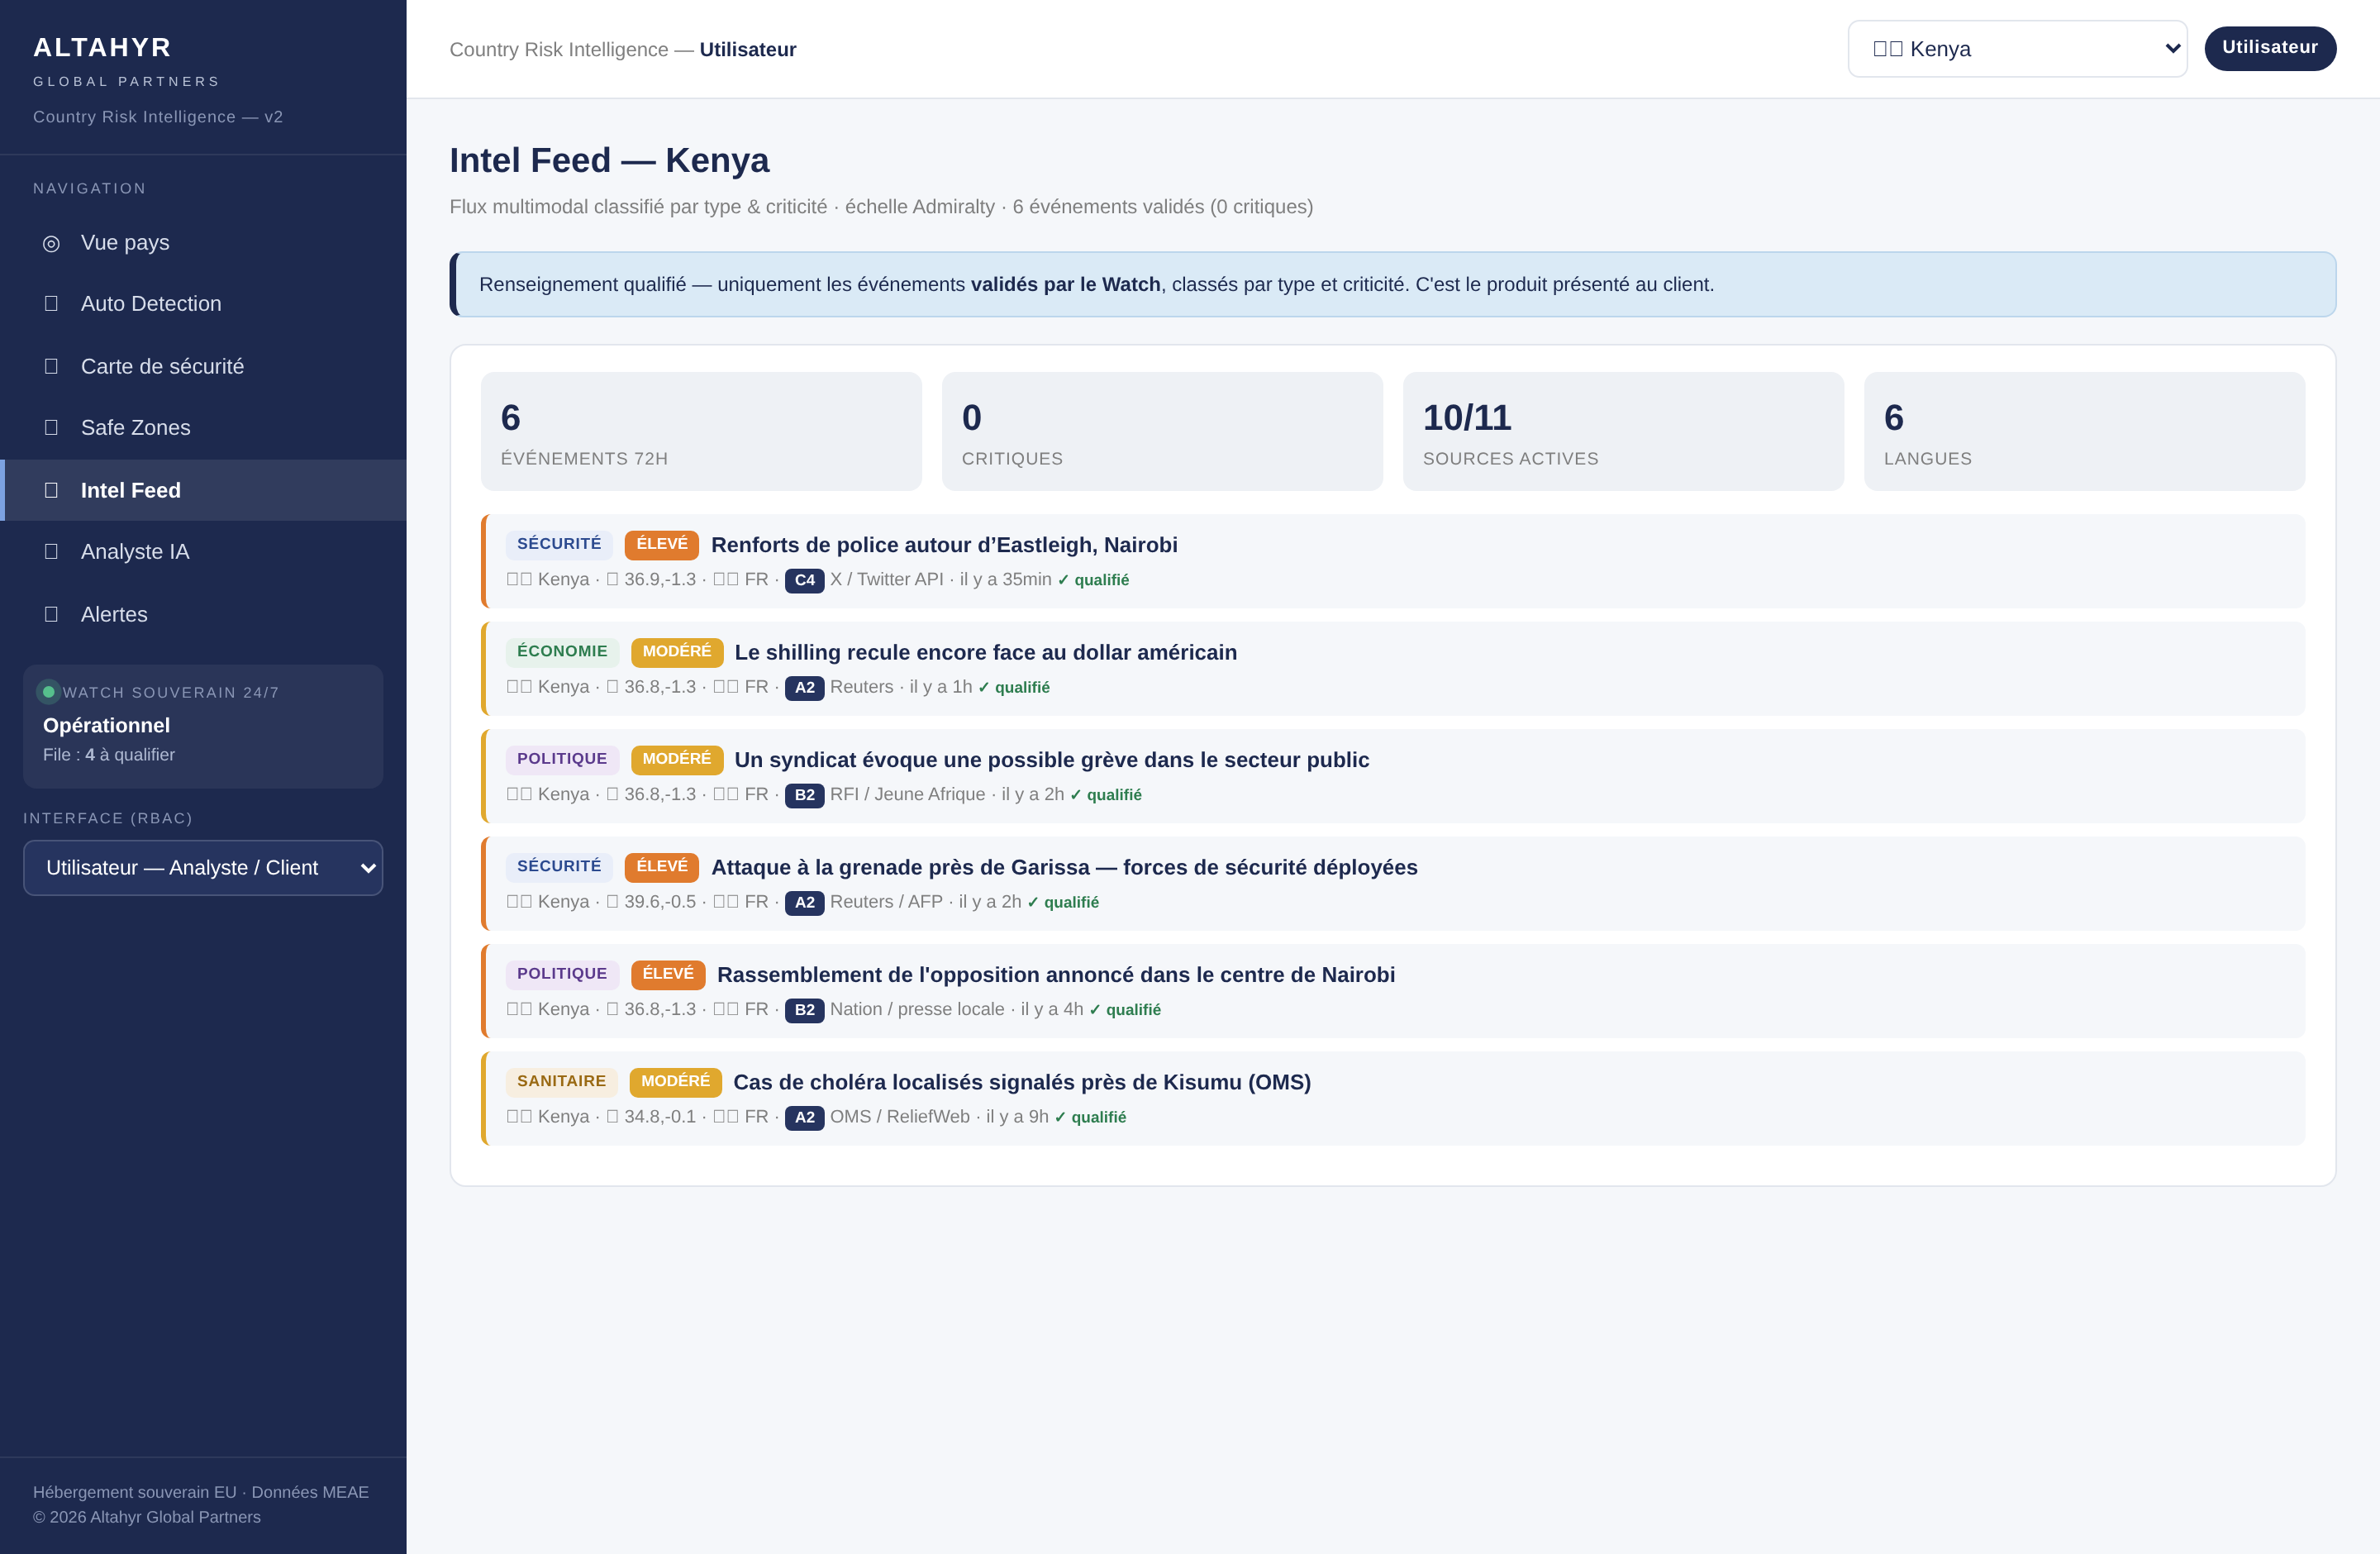Click B2 badge next to Nation / presse locale

click(x=804, y=1010)
